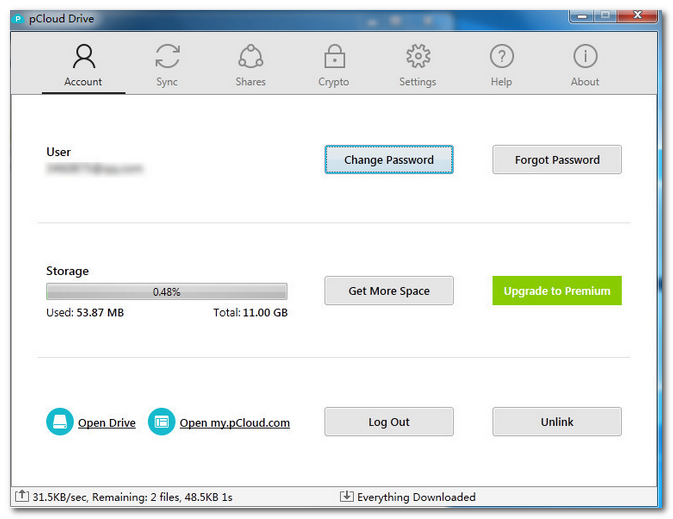Click the Forgot Password button

[557, 160]
